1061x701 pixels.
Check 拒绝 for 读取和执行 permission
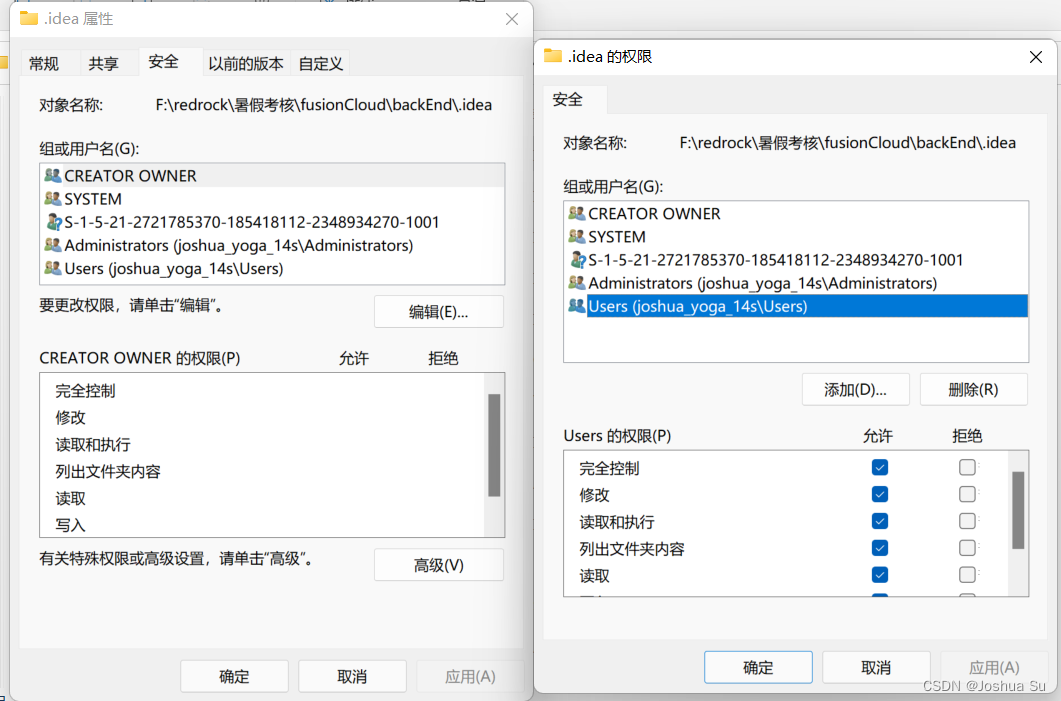coord(967,521)
